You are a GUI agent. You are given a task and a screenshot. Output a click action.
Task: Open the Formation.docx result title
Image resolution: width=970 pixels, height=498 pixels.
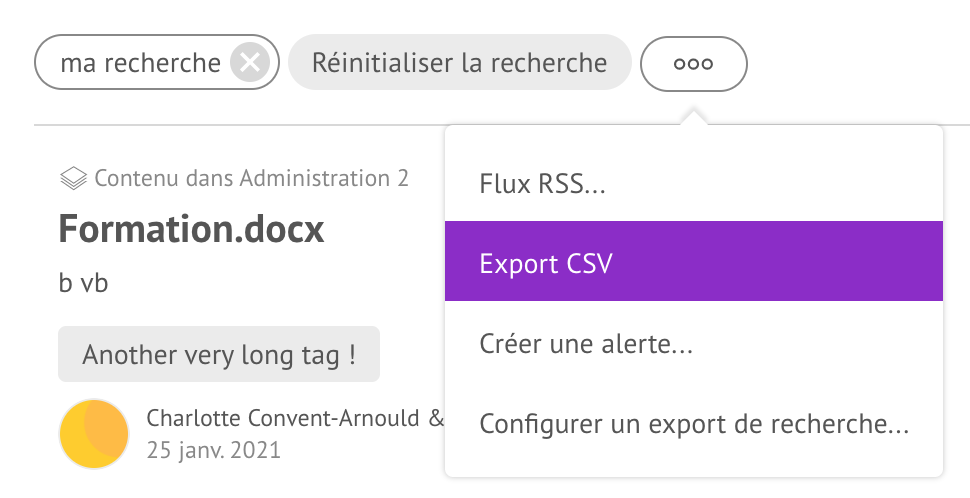tap(191, 229)
